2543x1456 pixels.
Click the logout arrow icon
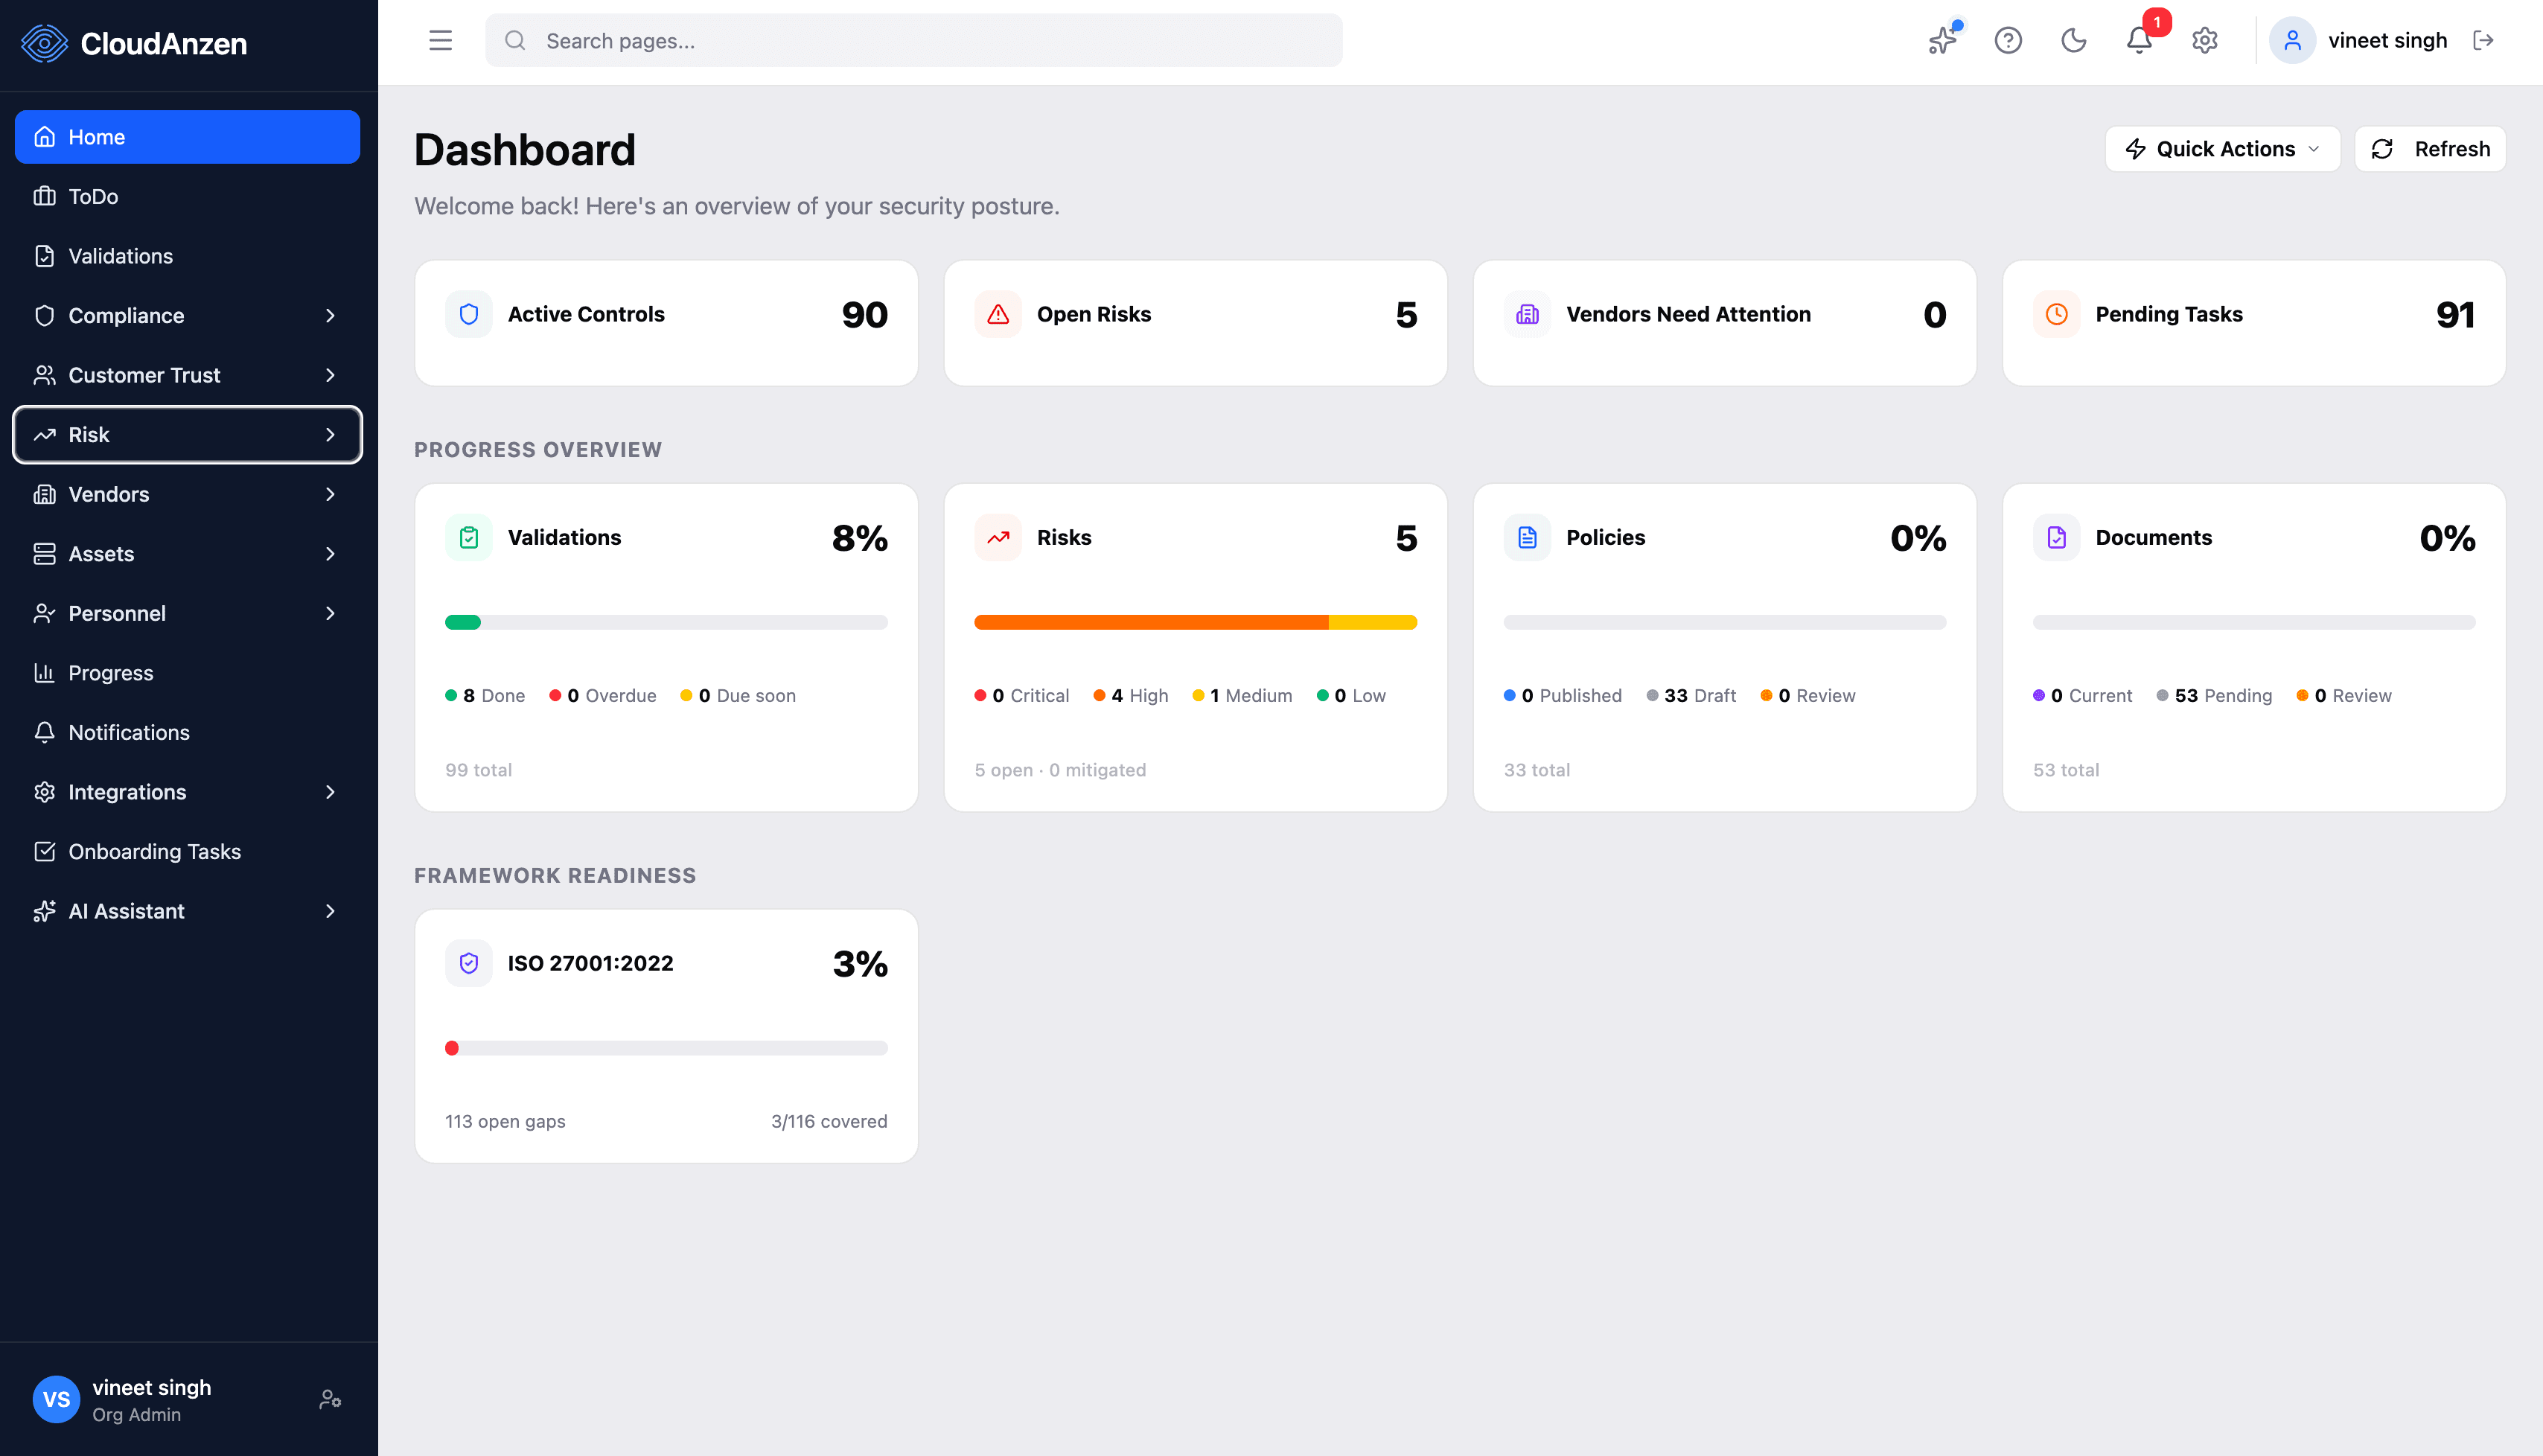[x=2483, y=41]
